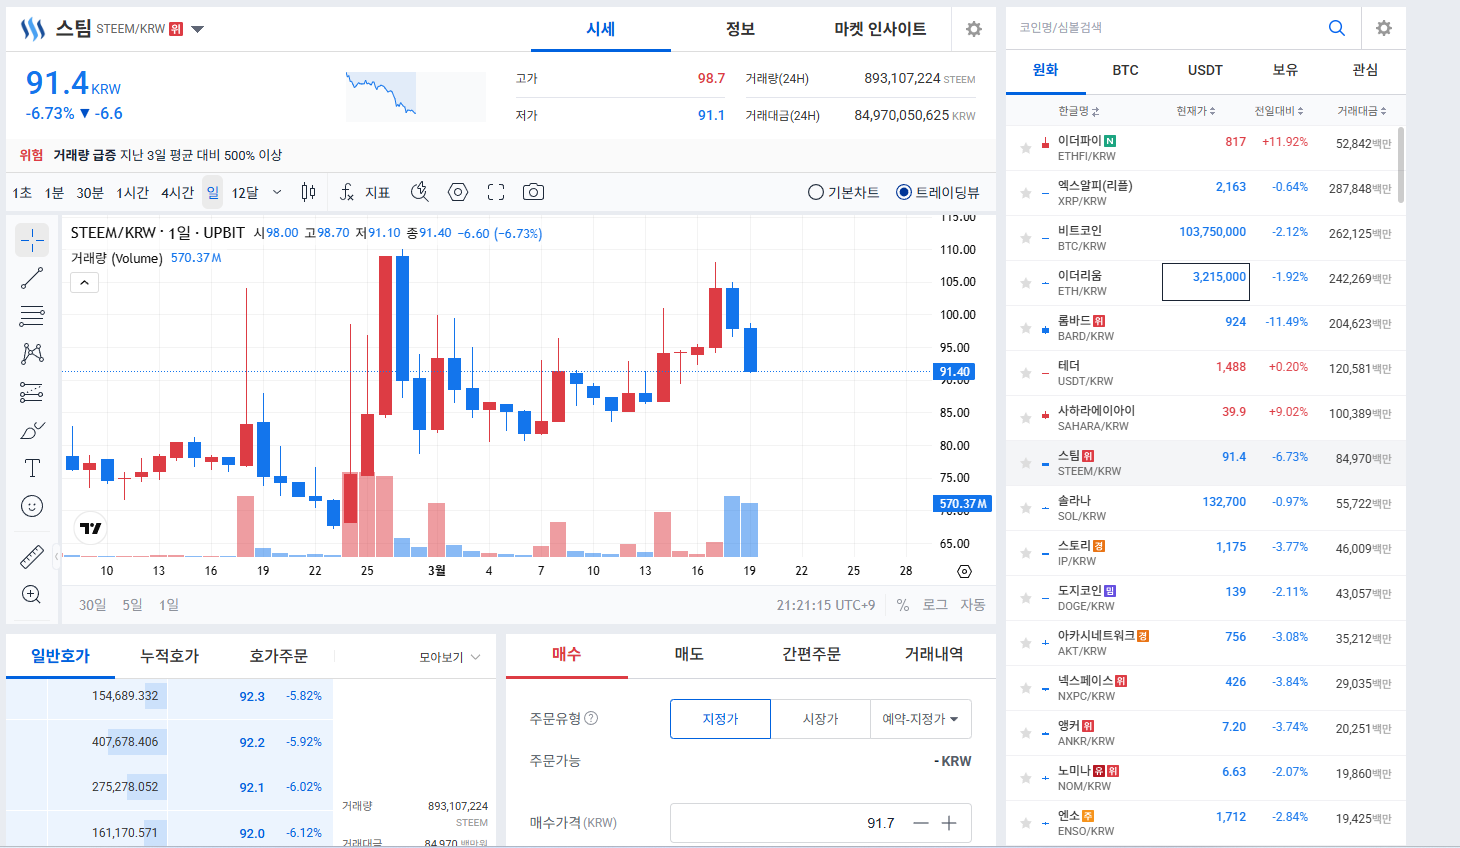Select the 기본차트 radio option
The width and height of the screenshot is (1460, 848).
pos(816,192)
